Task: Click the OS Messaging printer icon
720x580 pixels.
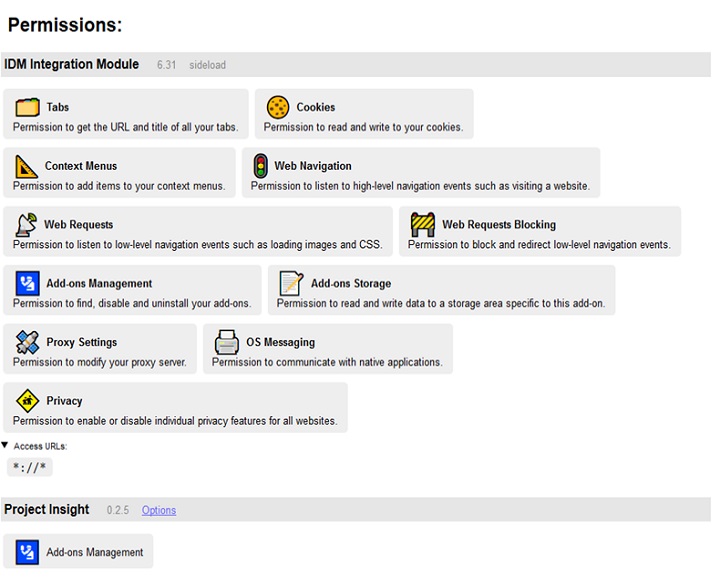Action: [x=227, y=343]
